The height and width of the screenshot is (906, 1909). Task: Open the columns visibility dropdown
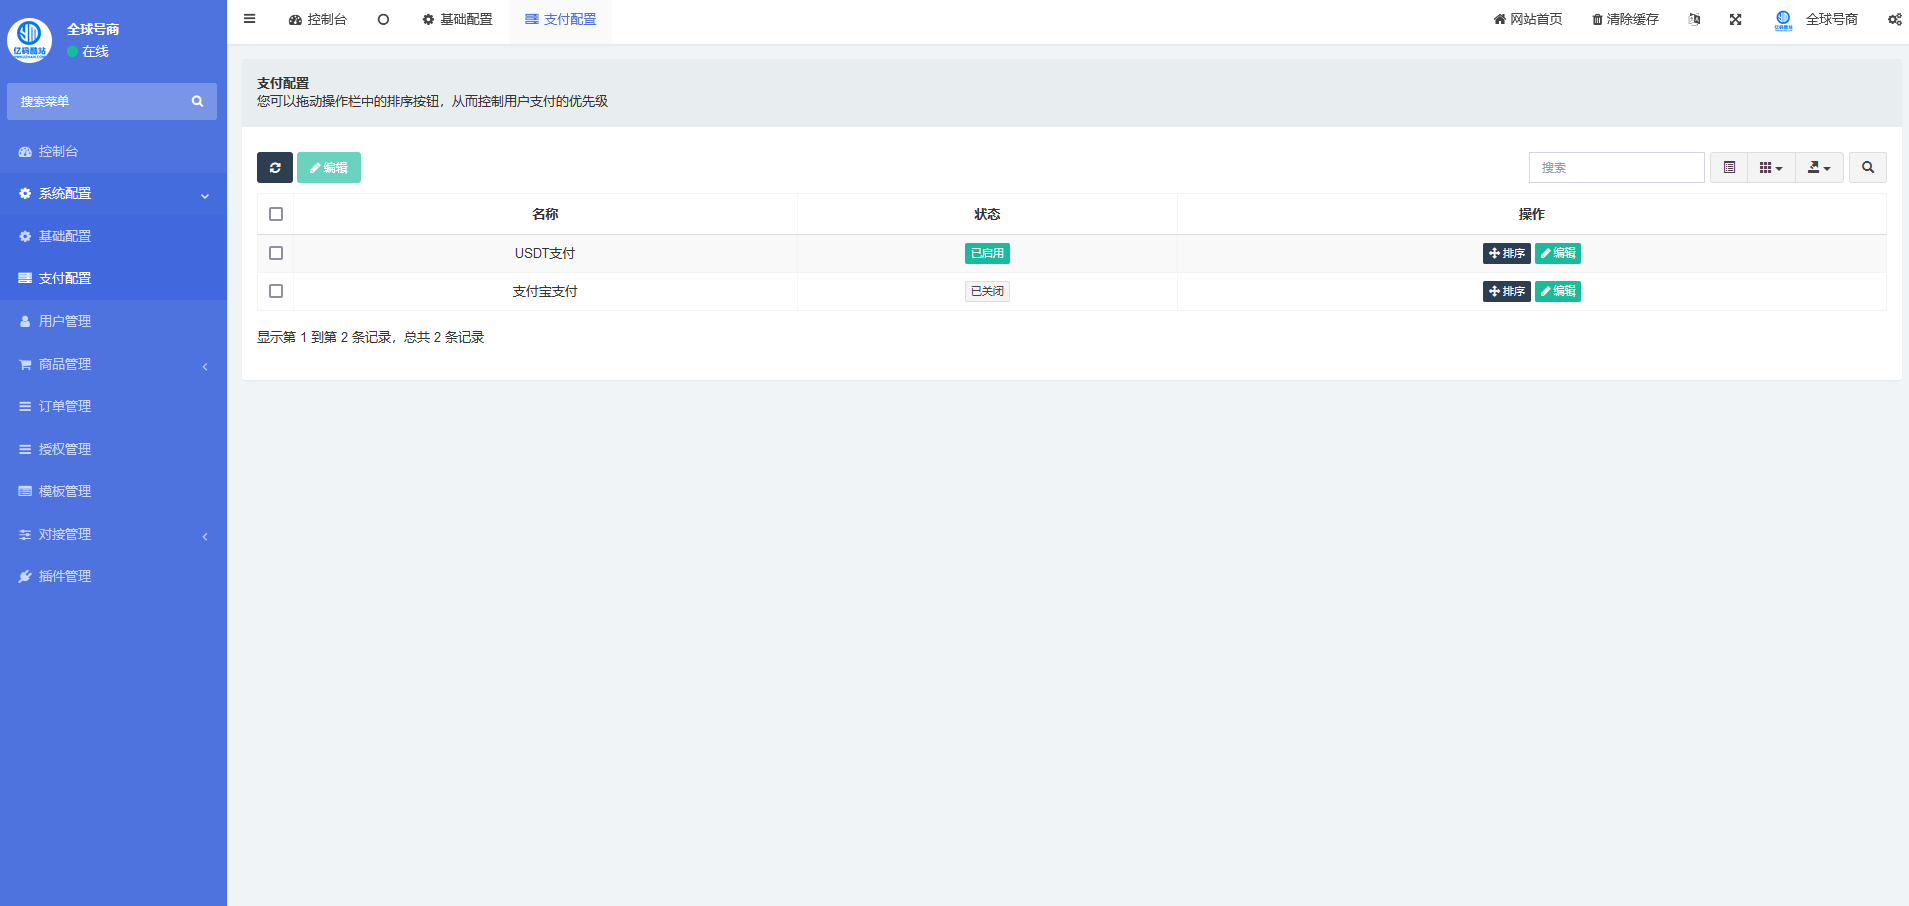(1770, 168)
